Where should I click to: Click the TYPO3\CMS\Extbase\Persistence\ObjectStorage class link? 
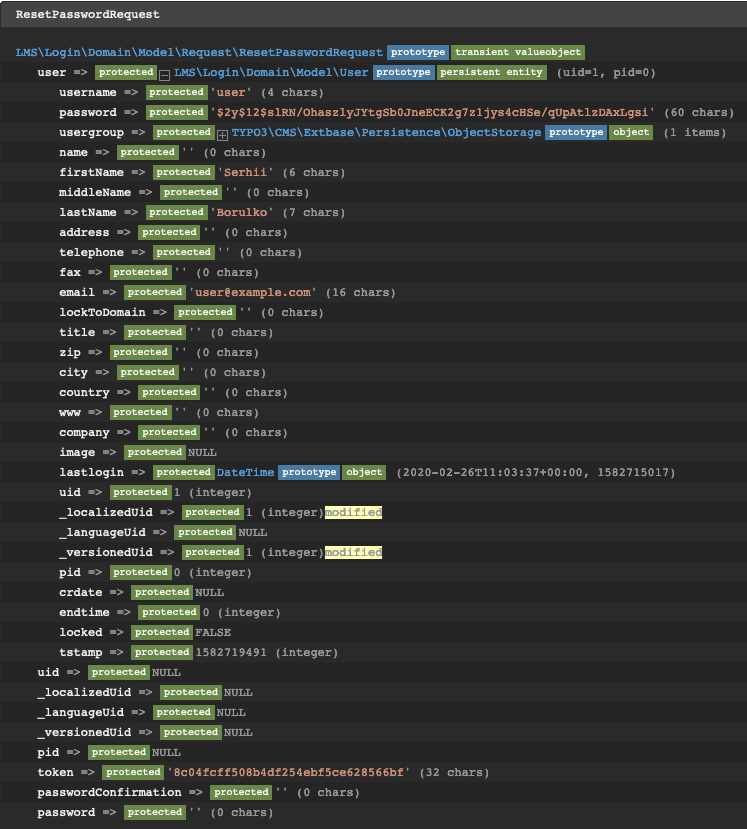tap(386, 132)
